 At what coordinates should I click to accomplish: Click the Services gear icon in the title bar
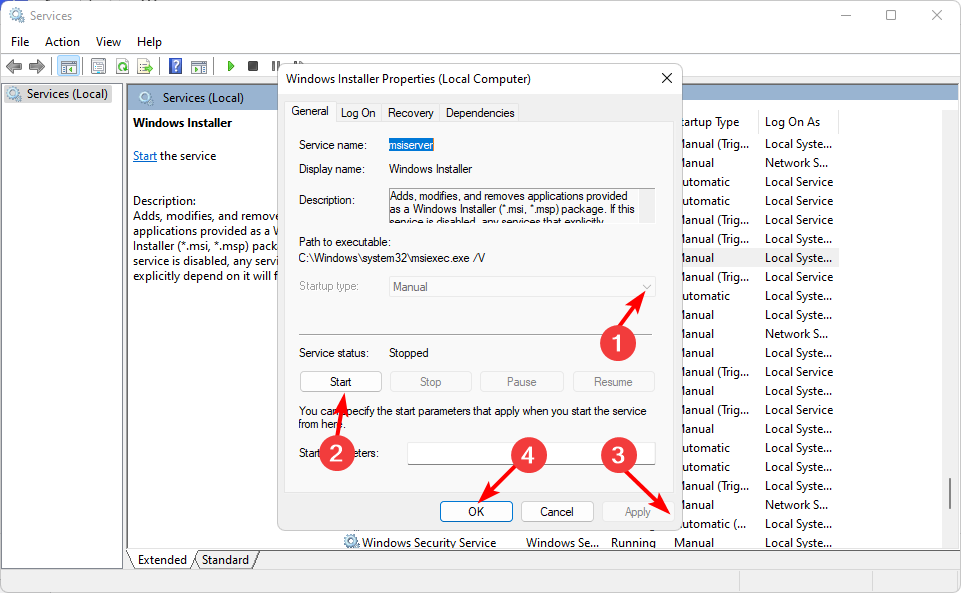[x=17, y=15]
